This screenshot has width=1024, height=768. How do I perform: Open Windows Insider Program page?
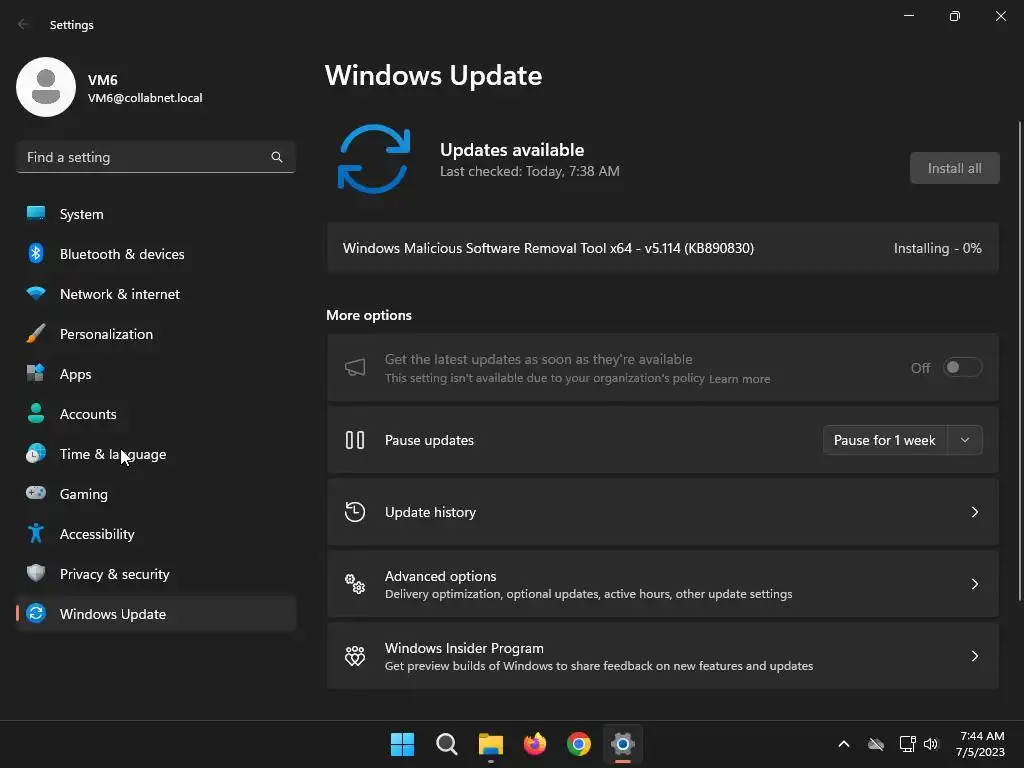point(663,656)
